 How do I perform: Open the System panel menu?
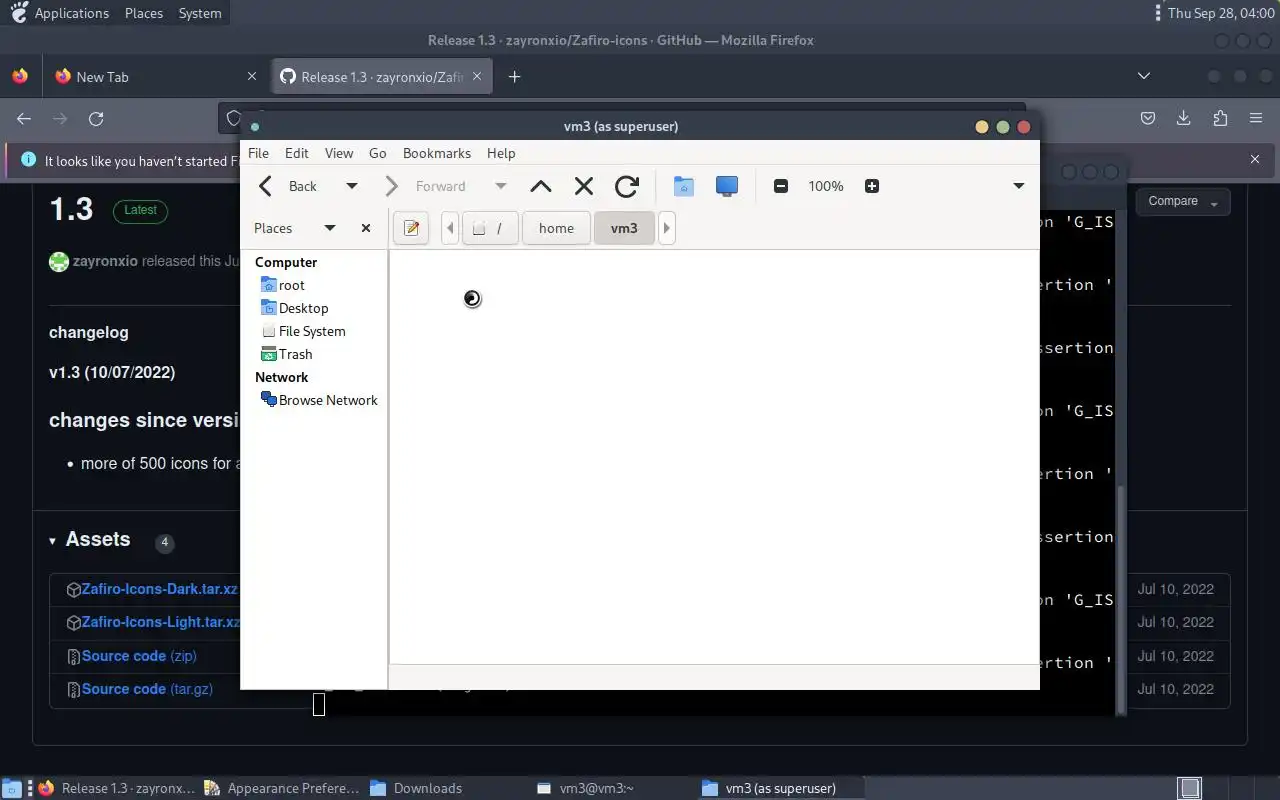click(200, 13)
